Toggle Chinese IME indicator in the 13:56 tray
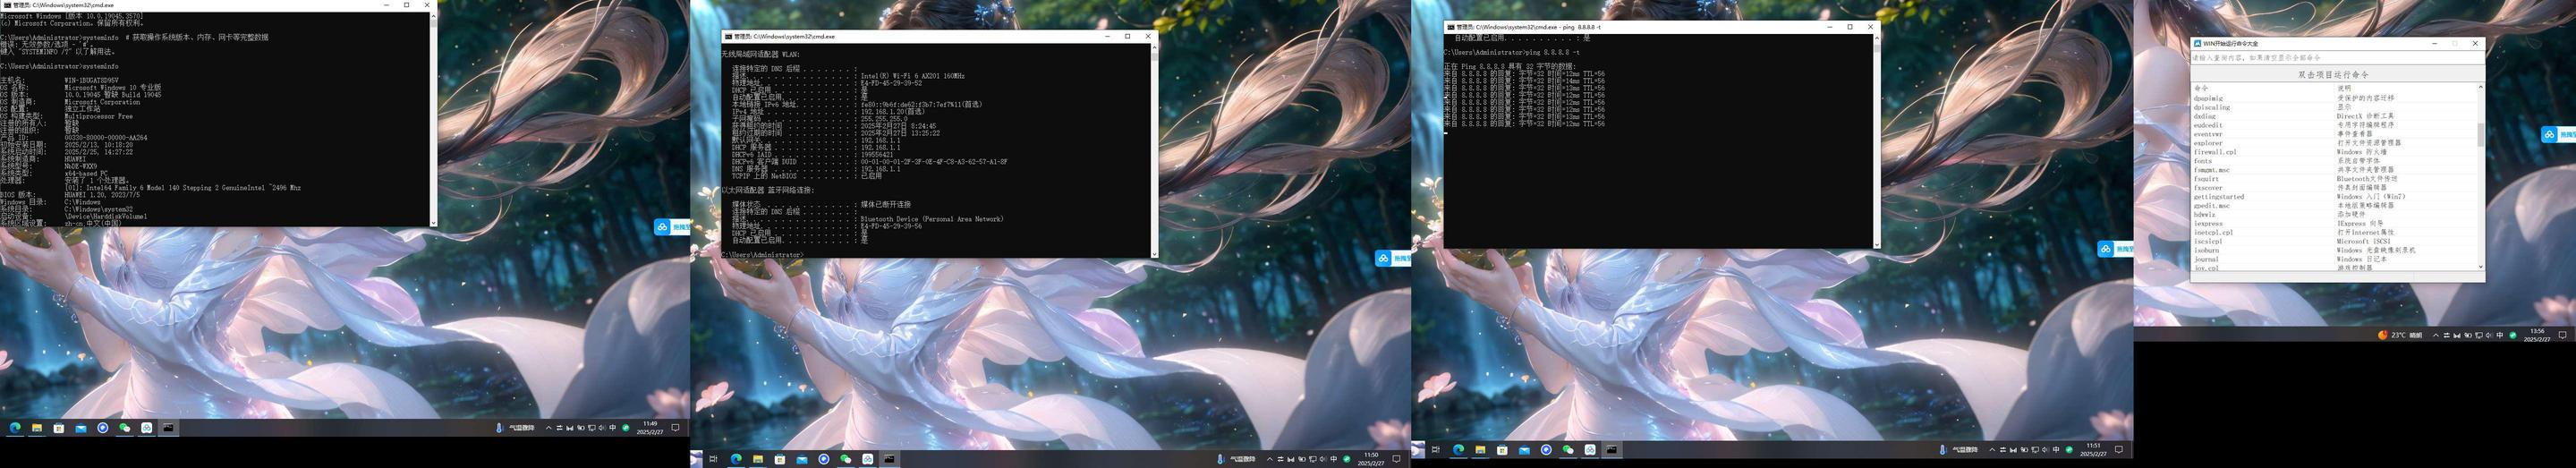The height and width of the screenshot is (468, 2576). click(x=2500, y=335)
